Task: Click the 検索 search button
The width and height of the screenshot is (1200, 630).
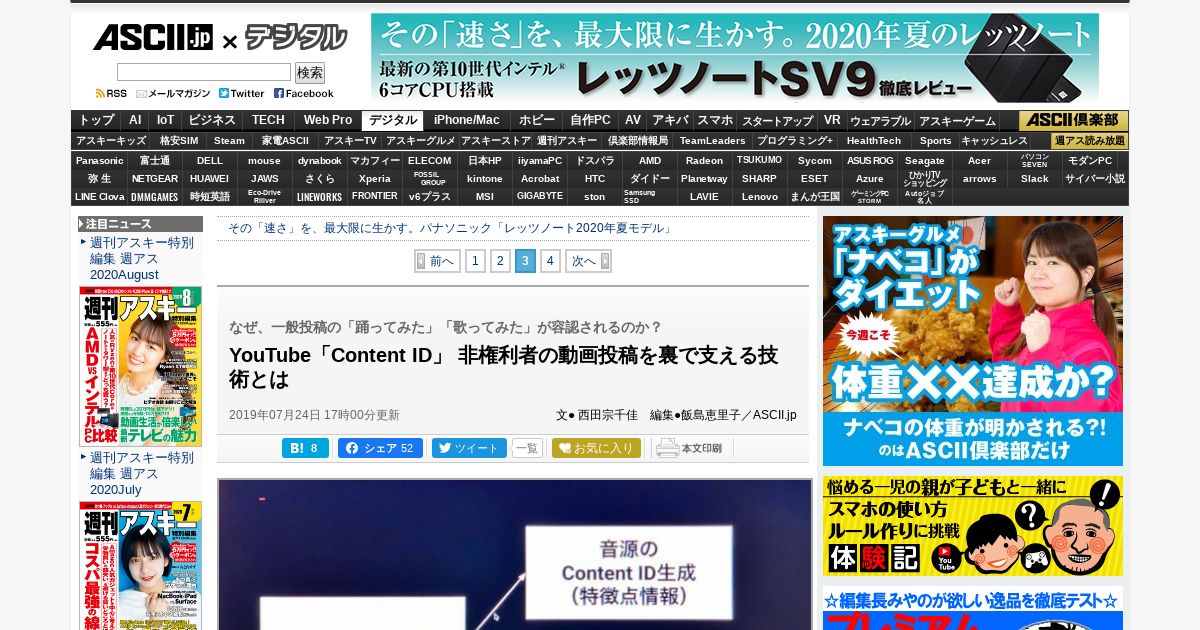Action: [x=310, y=72]
